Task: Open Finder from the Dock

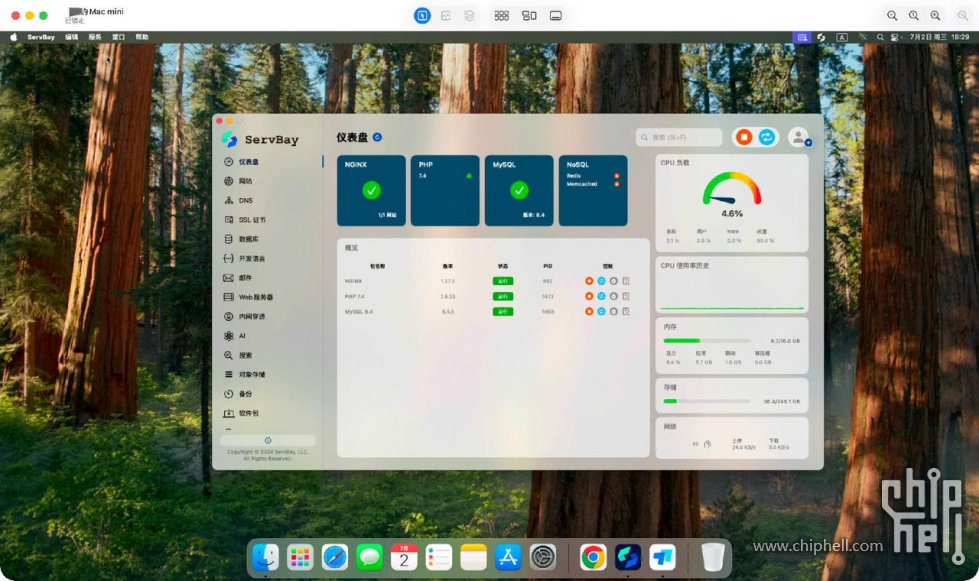Action: click(x=265, y=557)
